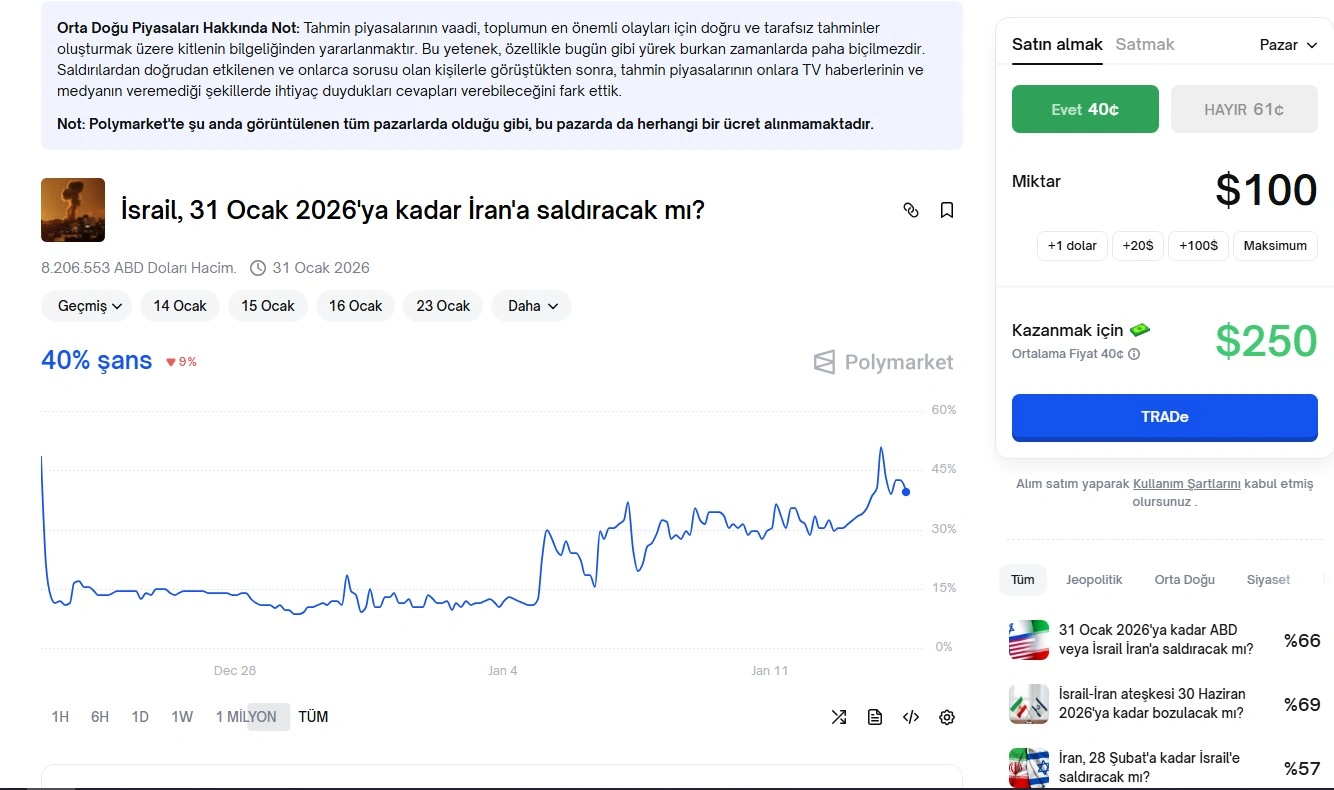Screen dimensions: 1334x790
Task: Select the Evet 40¢ outcome button
Action: click(1085, 109)
